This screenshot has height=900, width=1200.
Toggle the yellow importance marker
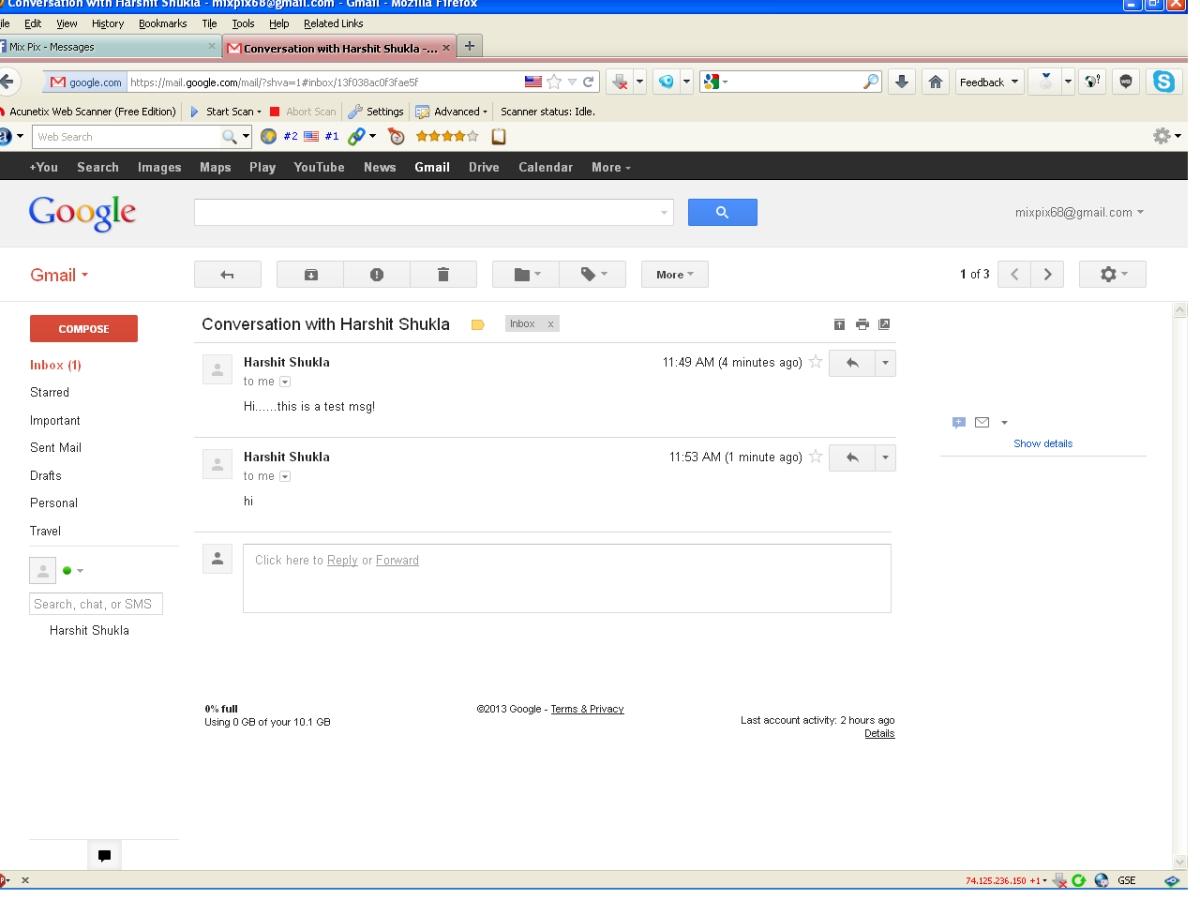click(478, 325)
